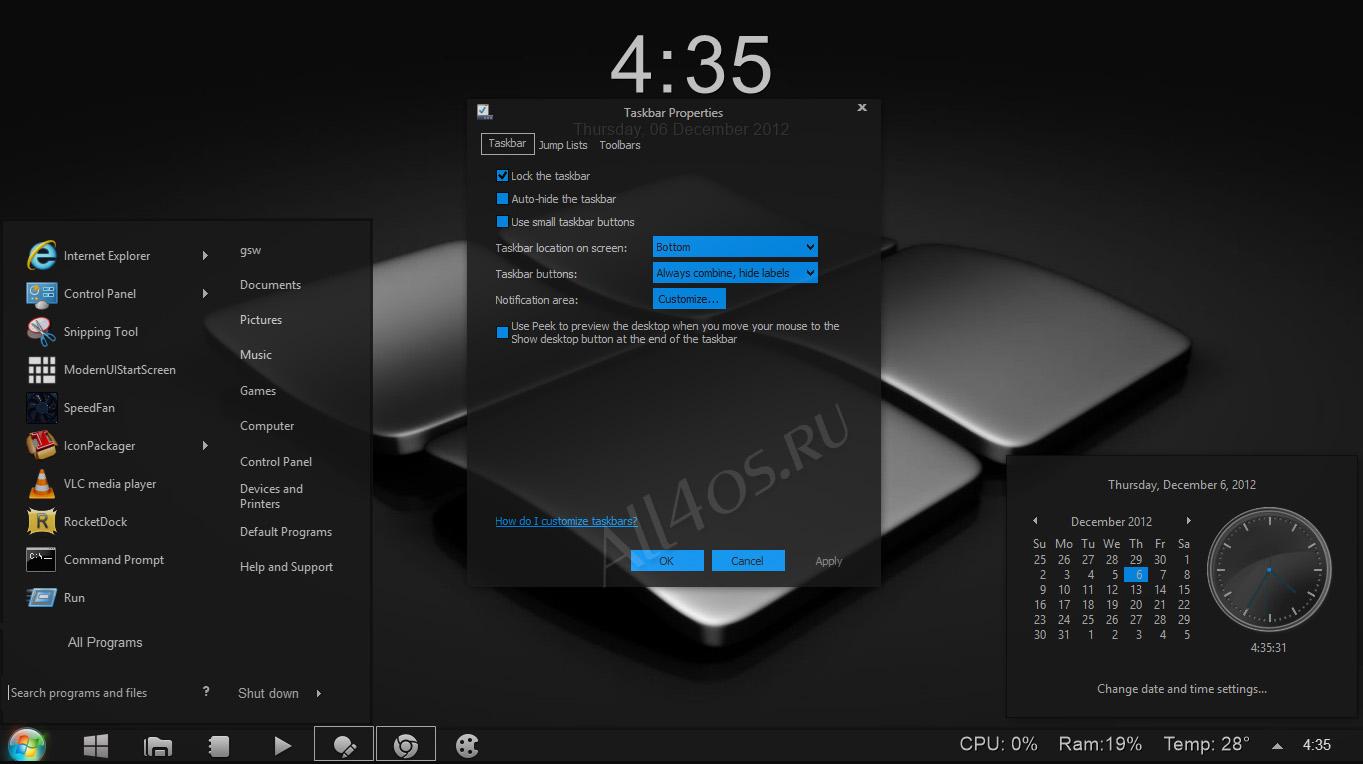1363x764 pixels.
Task: Open the paint palette taskbar icon
Action: (x=467, y=746)
